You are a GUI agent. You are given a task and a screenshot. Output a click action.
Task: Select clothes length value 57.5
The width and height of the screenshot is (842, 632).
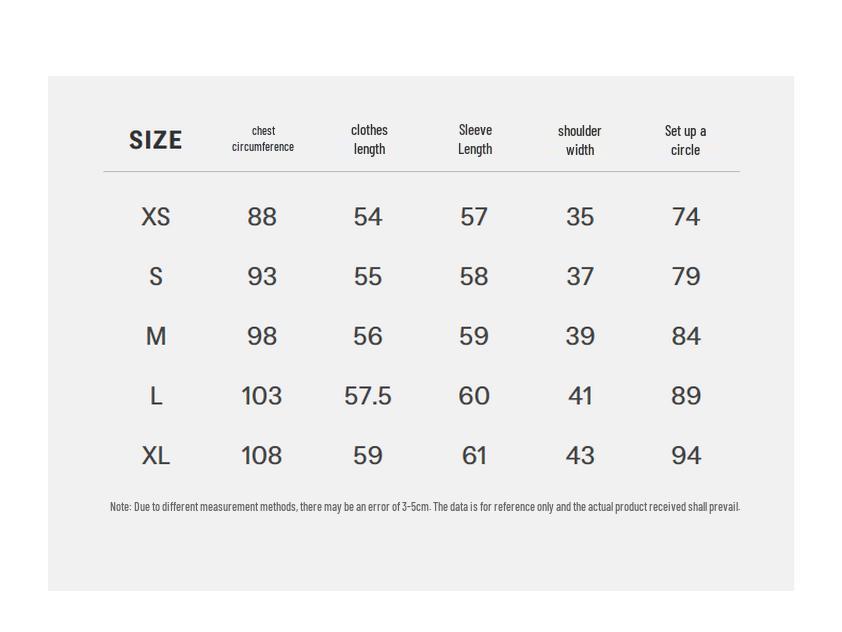point(368,397)
